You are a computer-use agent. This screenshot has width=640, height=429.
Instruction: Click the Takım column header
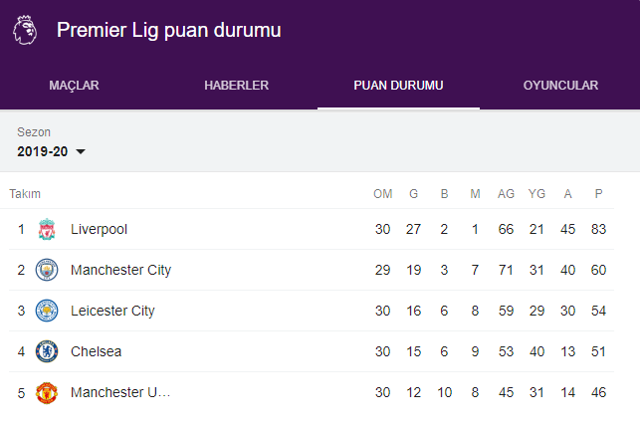tap(25, 194)
